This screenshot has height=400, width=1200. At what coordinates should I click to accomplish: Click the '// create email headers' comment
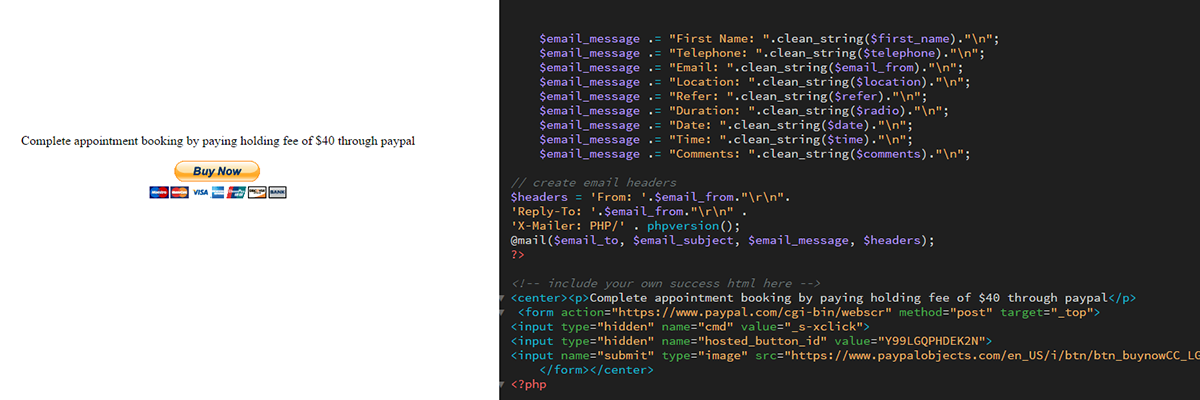(x=593, y=183)
